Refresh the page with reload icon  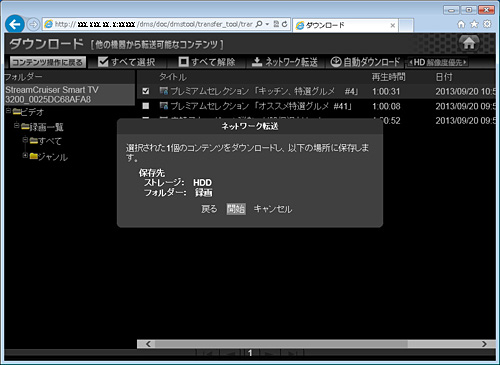(284, 24)
